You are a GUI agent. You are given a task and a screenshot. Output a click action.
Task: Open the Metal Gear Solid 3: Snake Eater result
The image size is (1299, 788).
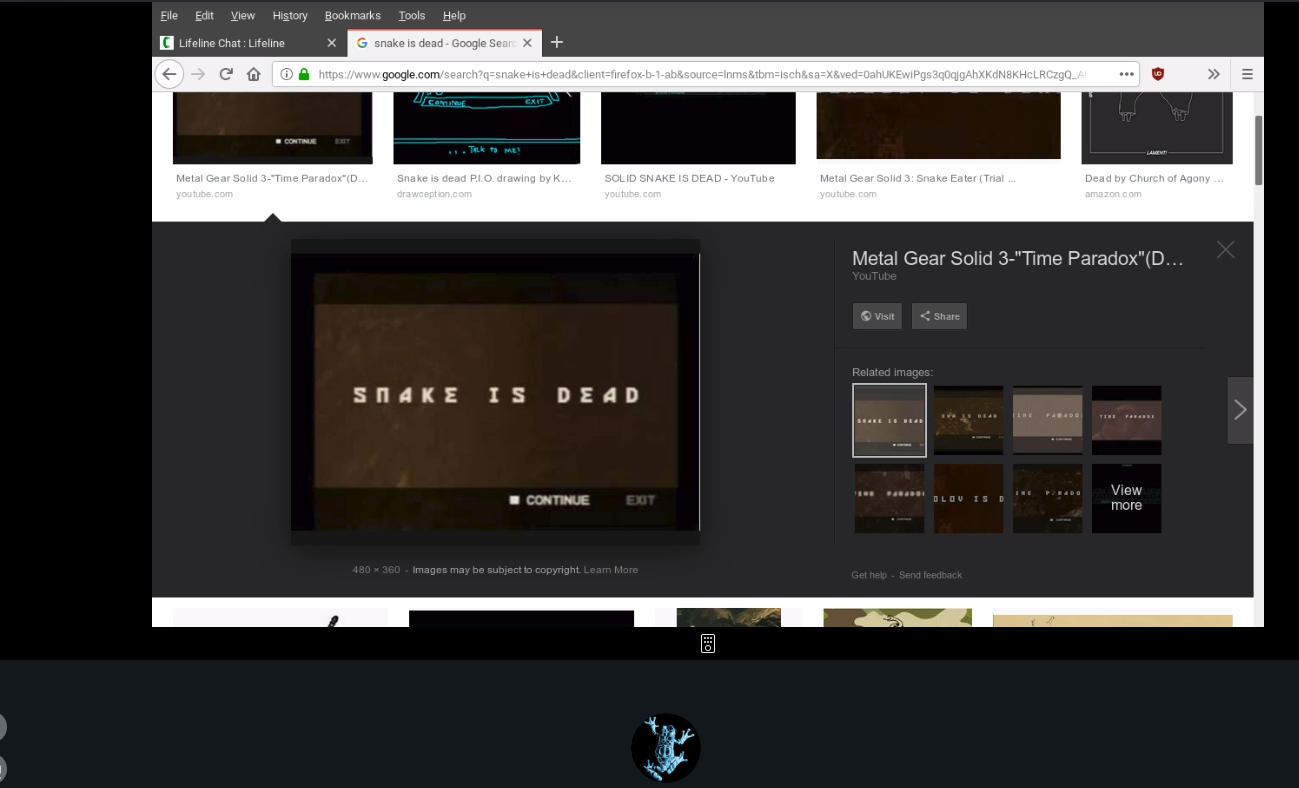[917, 178]
